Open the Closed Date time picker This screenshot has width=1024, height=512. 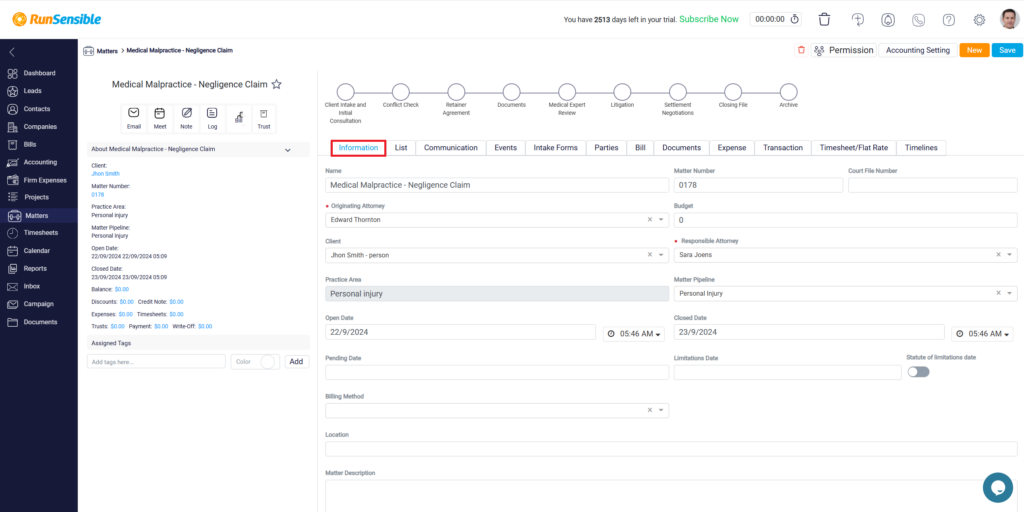pos(982,334)
